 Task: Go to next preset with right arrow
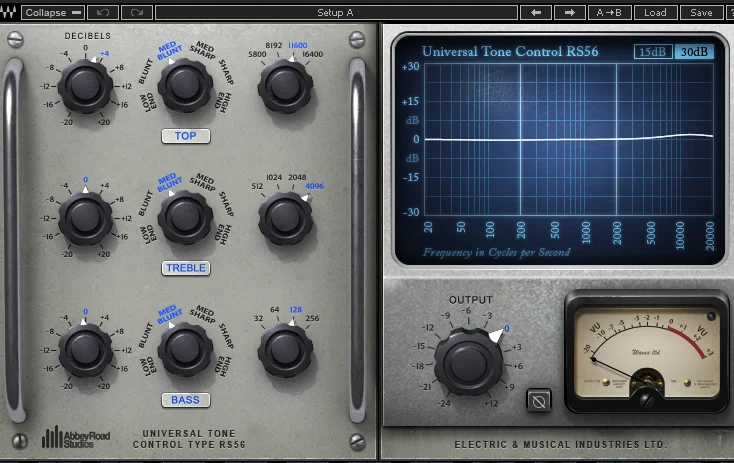[x=569, y=13]
